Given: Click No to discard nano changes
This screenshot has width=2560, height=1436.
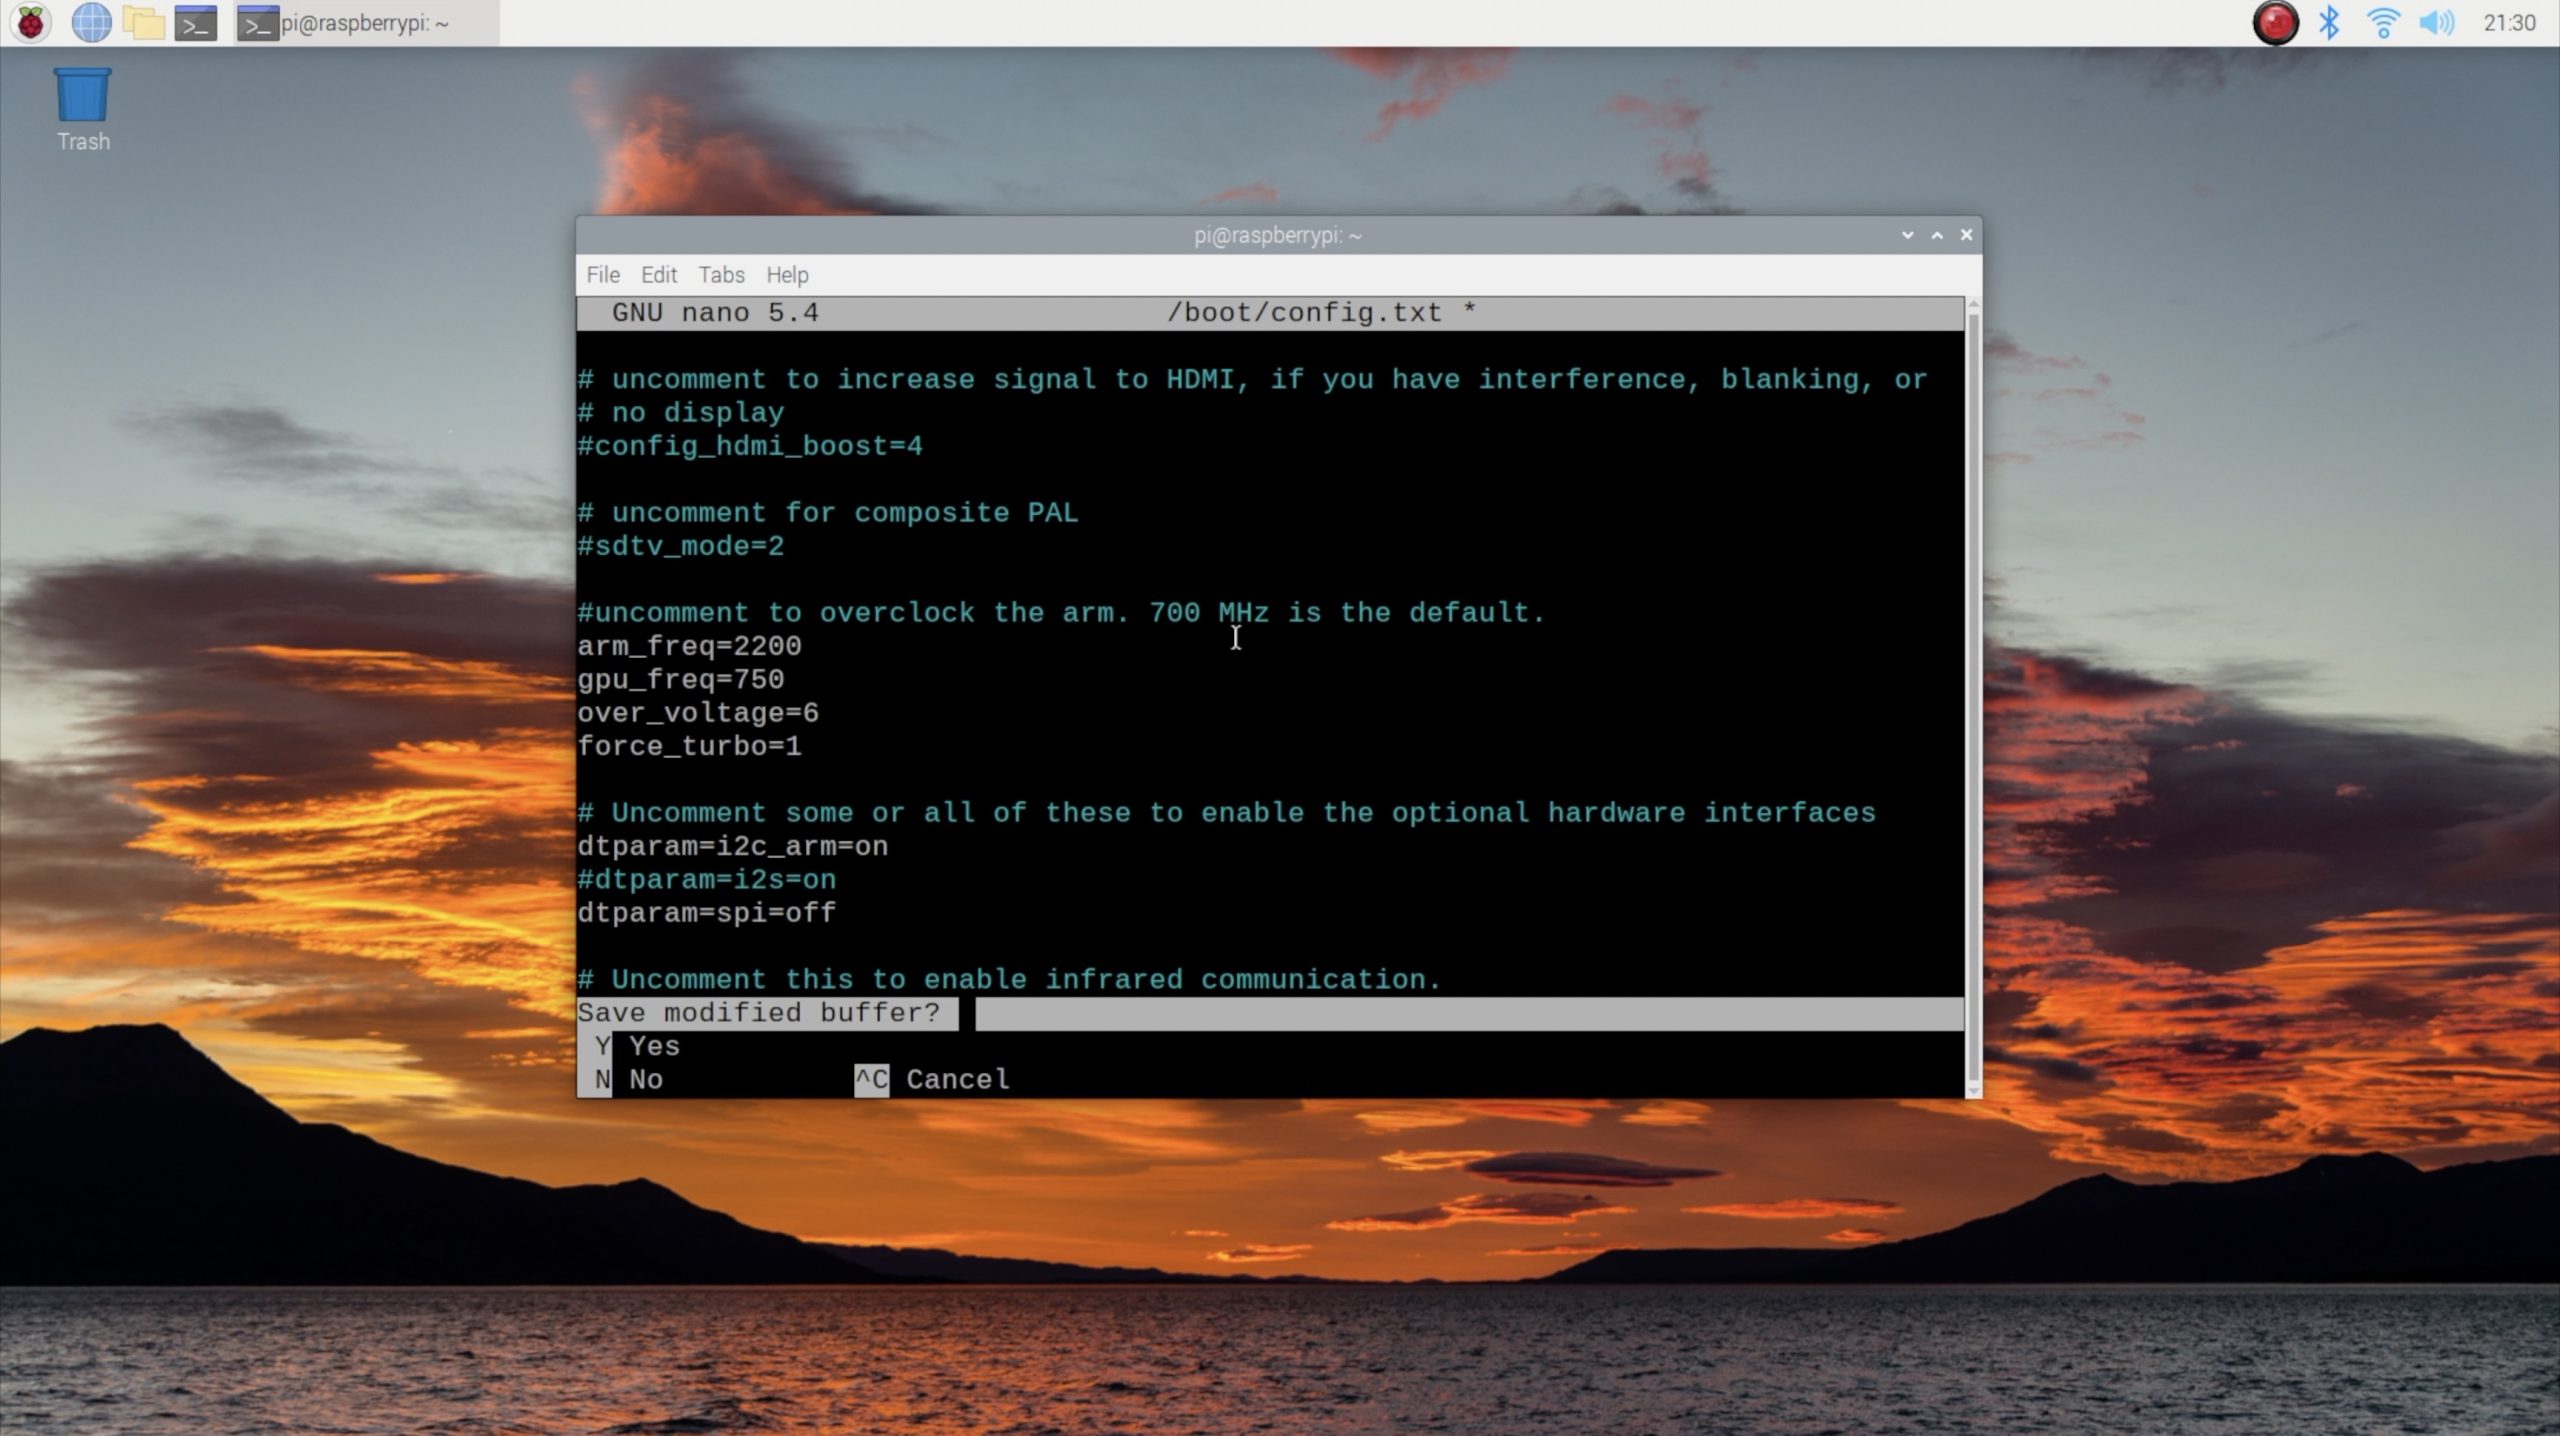Looking at the screenshot, I should [x=645, y=1079].
